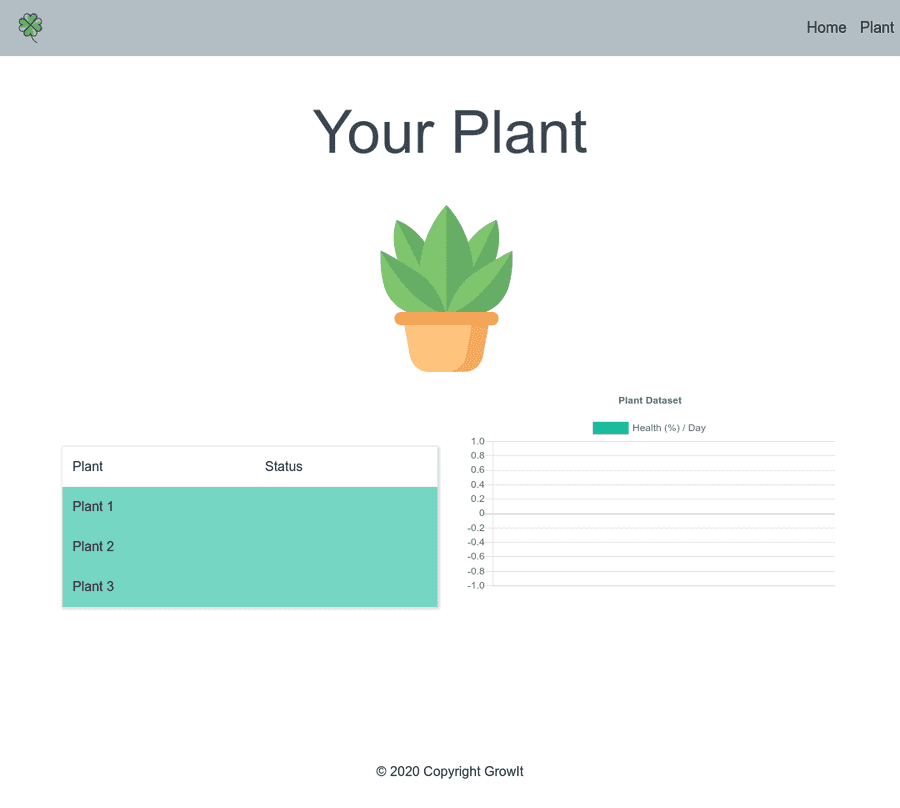This screenshot has height=808, width=900.
Task: Click the Plant Dataset chart title
Action: 649,400
